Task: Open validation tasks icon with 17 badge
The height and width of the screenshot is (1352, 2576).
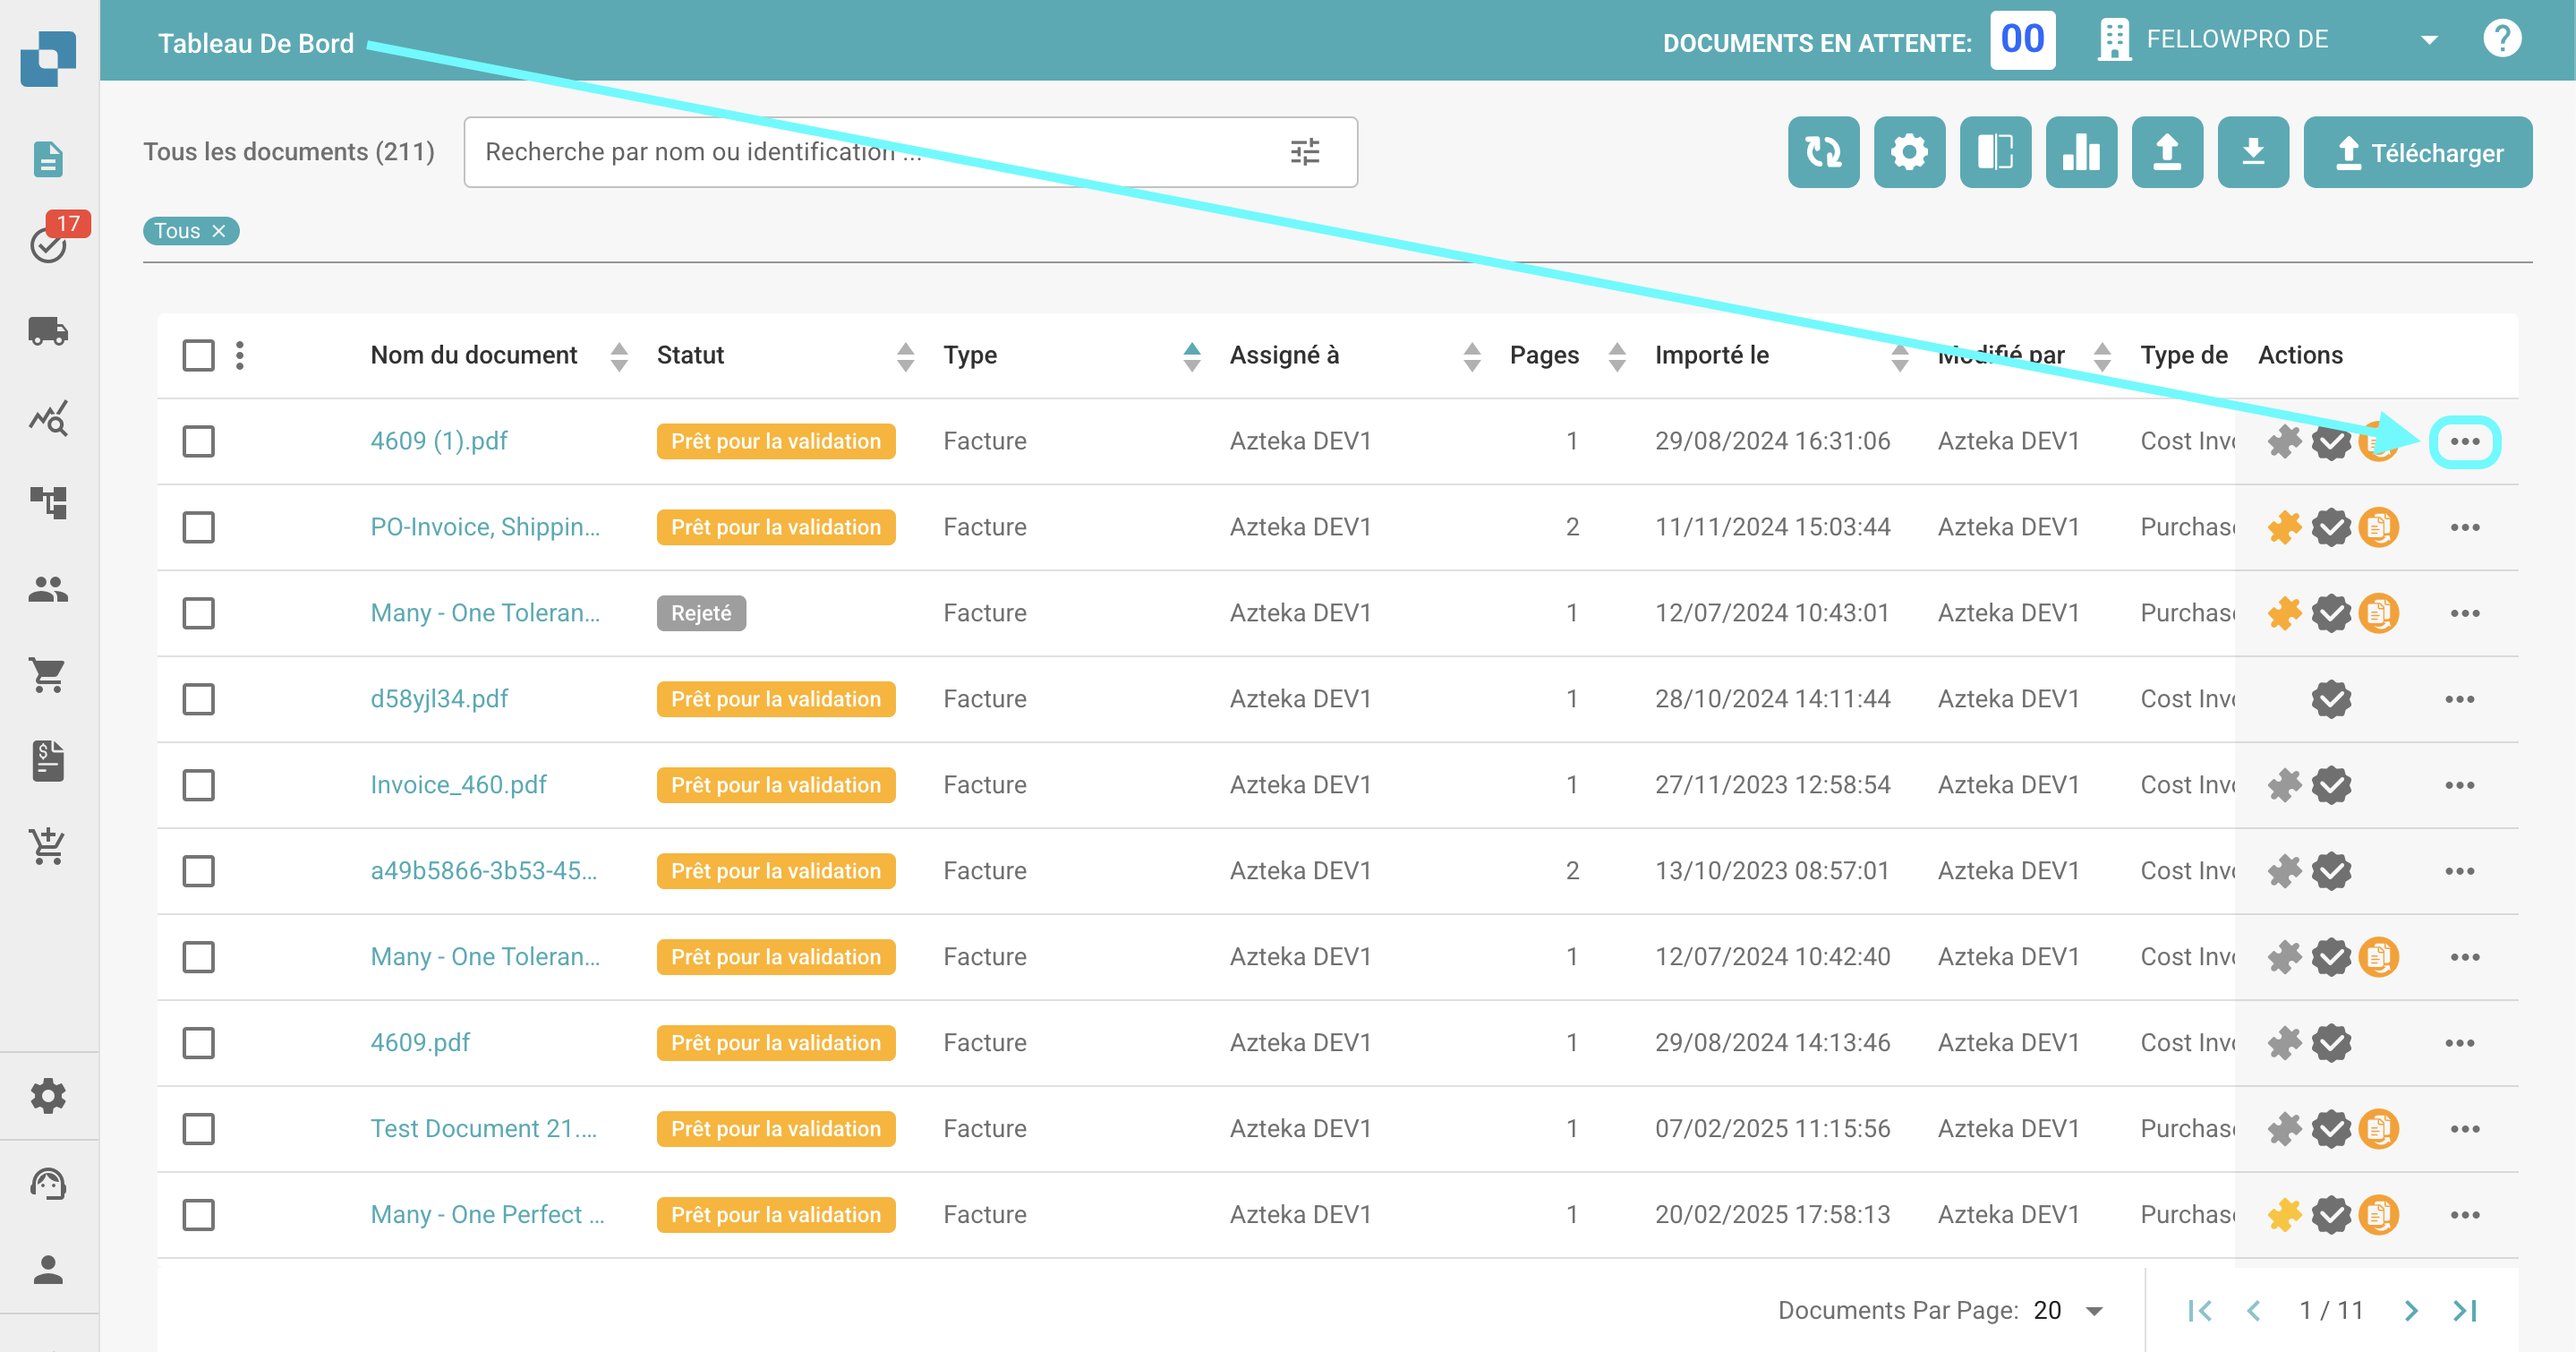Action: pyautogui.click(x=48, y=243)
